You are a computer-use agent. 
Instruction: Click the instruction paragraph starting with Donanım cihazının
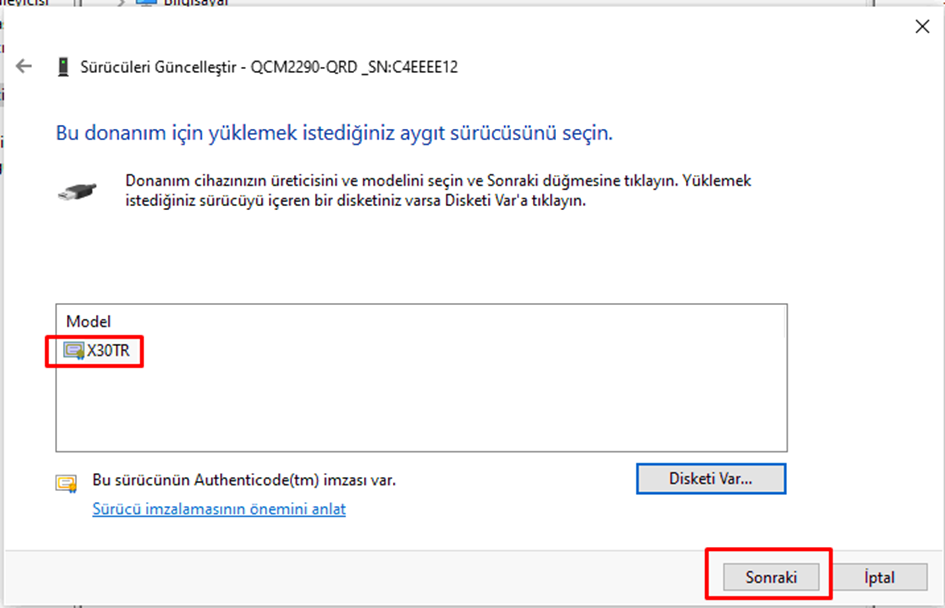[437, 190]
